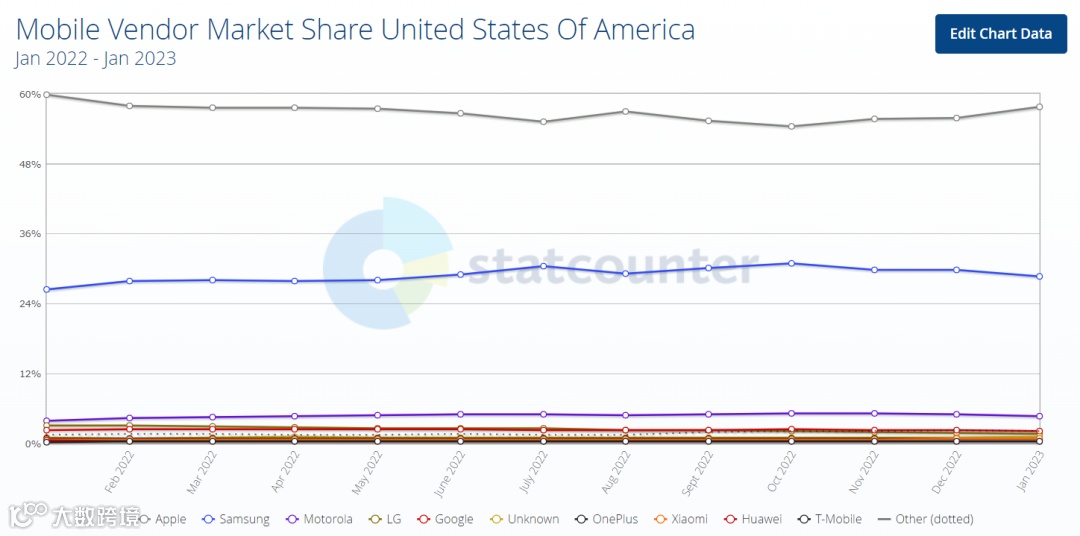Screen dimensions: 1080x536
Task: Toggle the Samsung legend entry
Action: (x=236, y=519)
